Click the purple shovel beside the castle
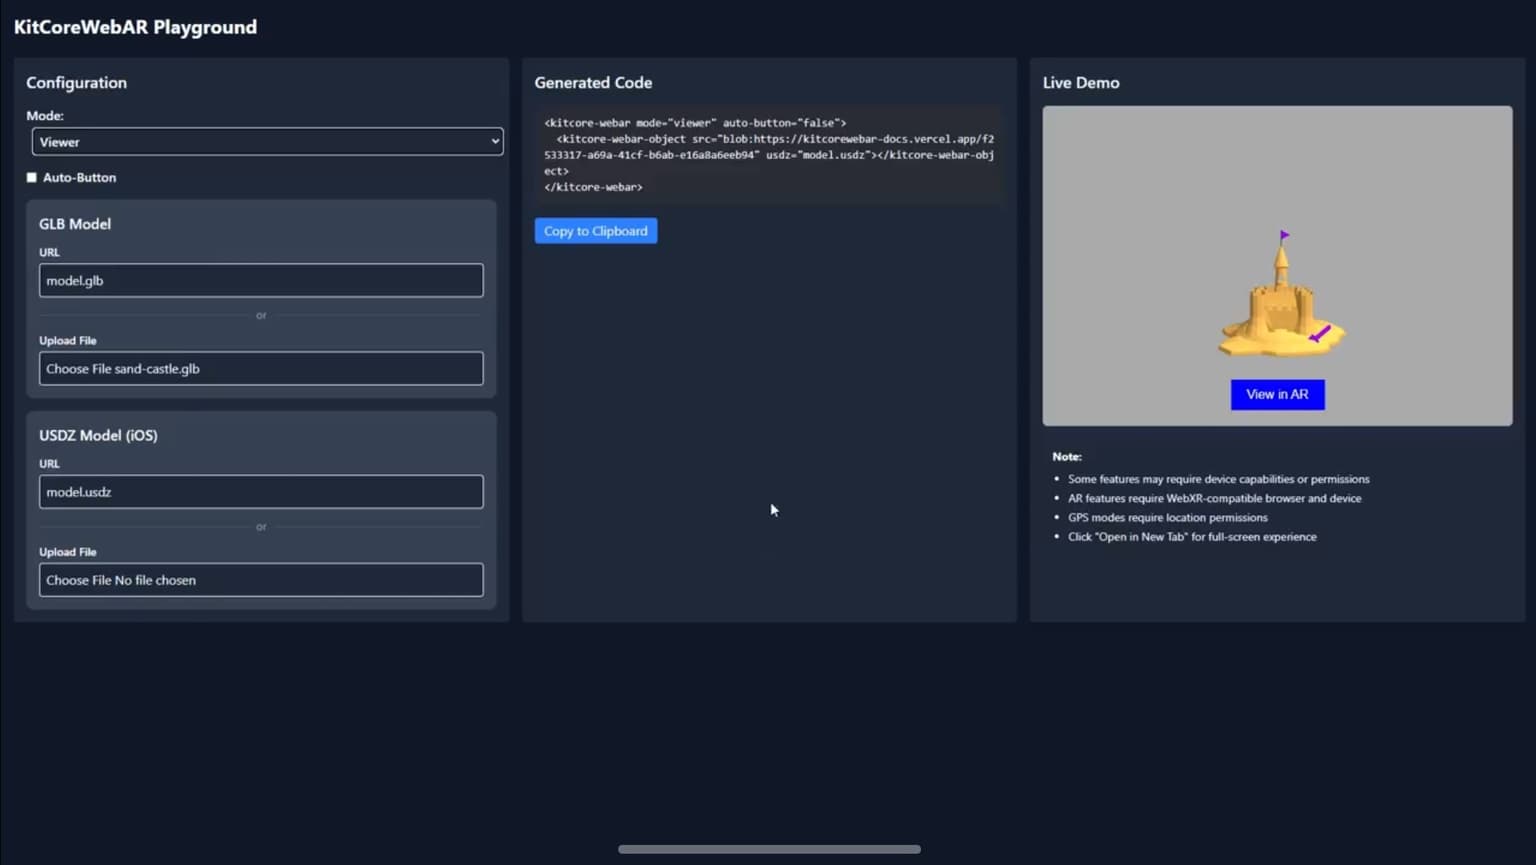The height and width of the screenshot is (865, 1536). [1320, 334]
